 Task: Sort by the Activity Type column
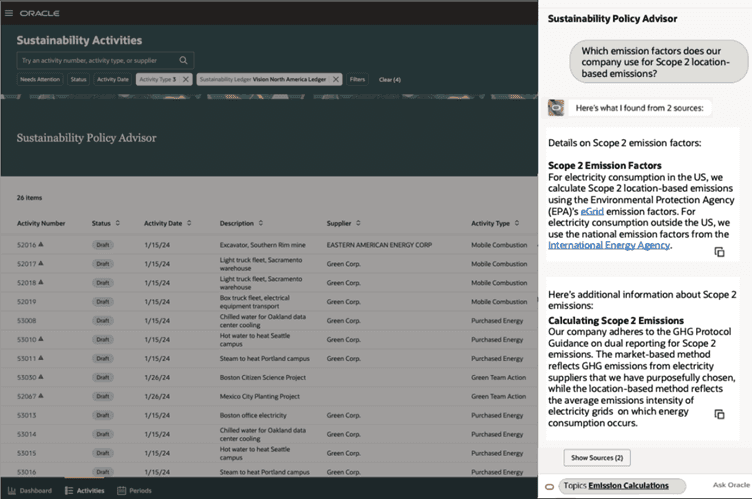pyautogui.click(x=517, y=223)
